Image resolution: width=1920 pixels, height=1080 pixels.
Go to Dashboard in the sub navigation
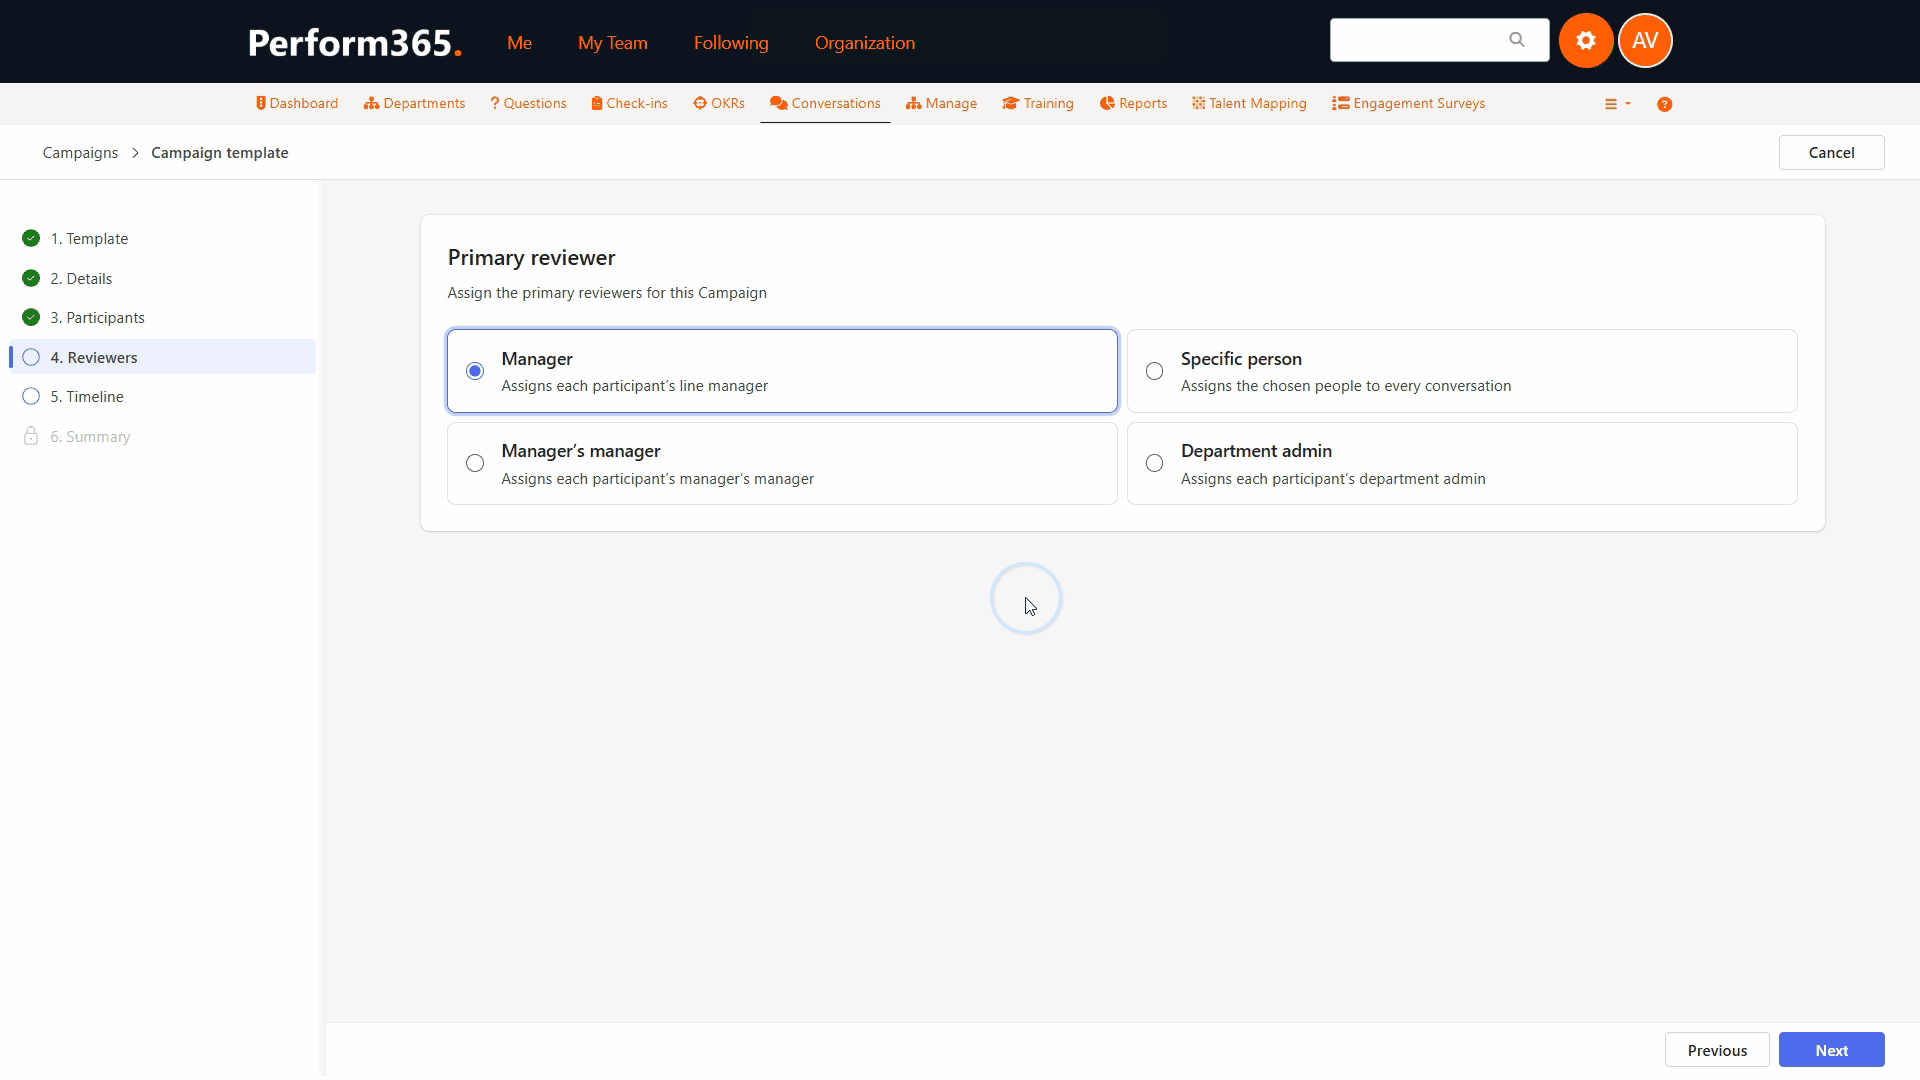point(297,104)
